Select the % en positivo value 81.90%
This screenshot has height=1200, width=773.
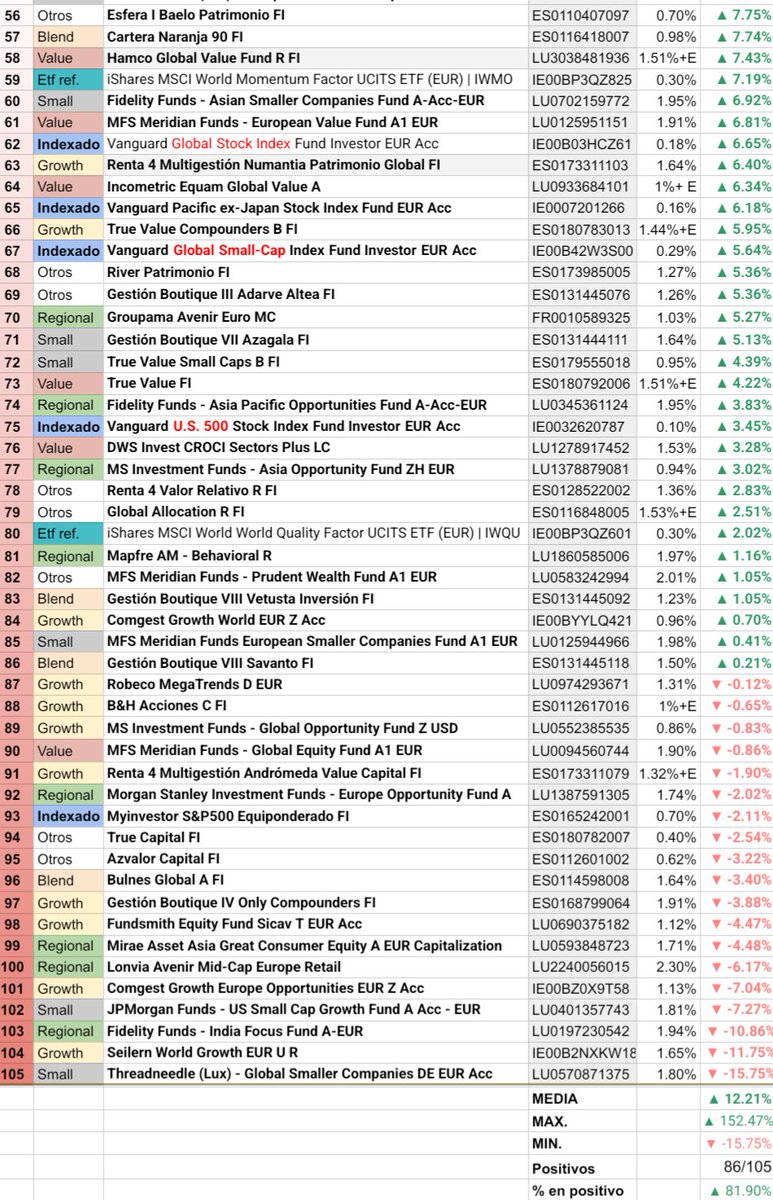point(738,1189)
